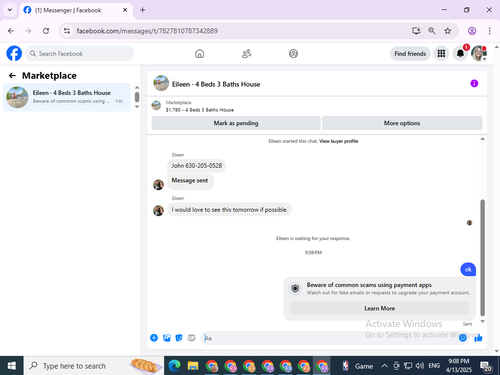Click the conversation list scrollbar down arrow

137,107
